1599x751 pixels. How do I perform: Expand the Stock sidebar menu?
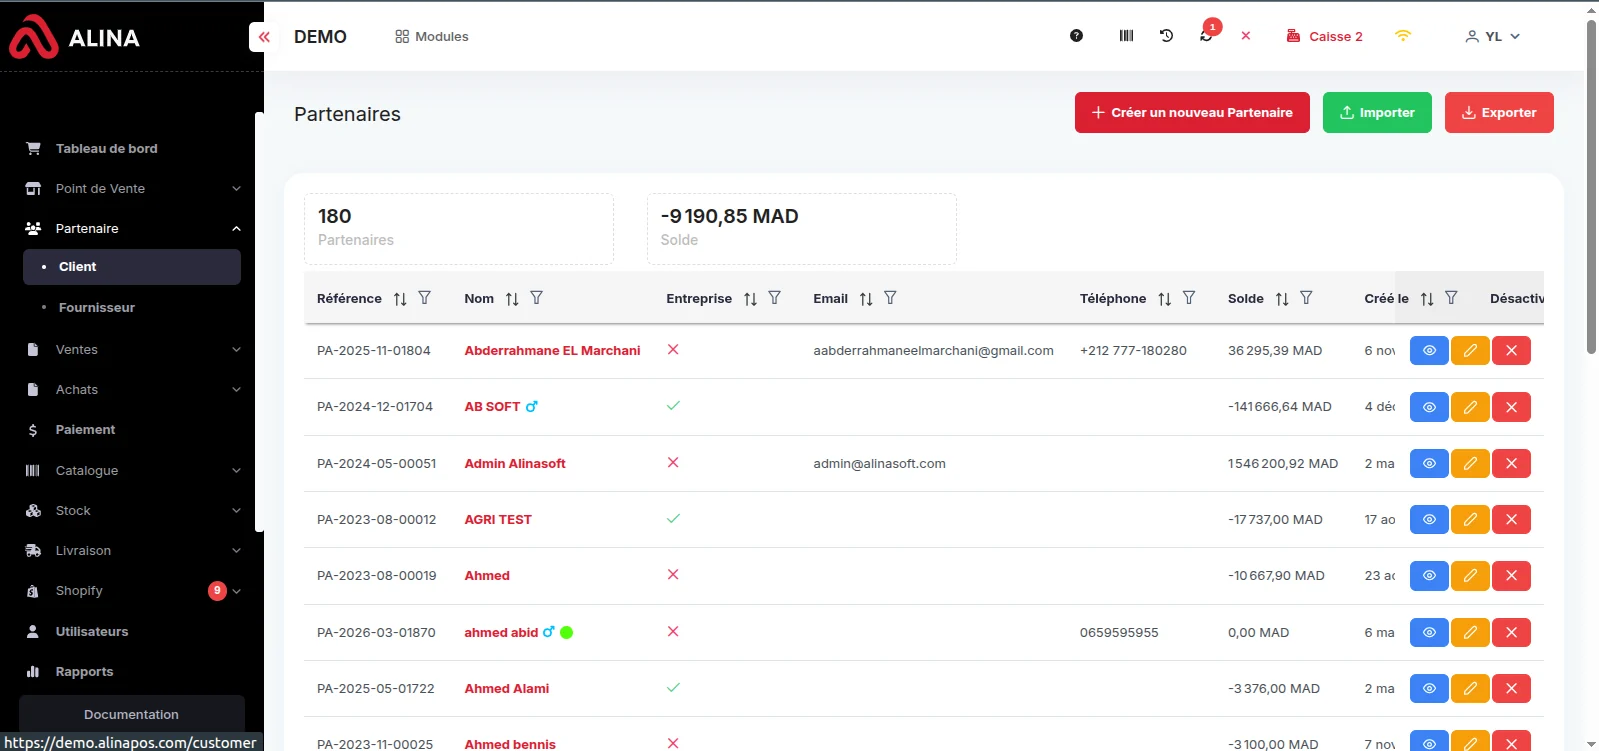[x=132, y=511]
